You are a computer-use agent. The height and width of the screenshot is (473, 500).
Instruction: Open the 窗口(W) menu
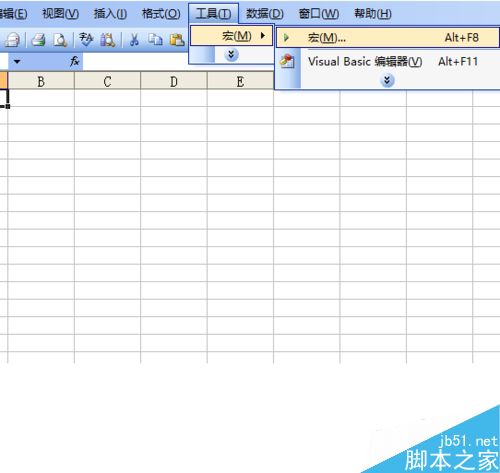pyautogui.click(x=319, y=14)
